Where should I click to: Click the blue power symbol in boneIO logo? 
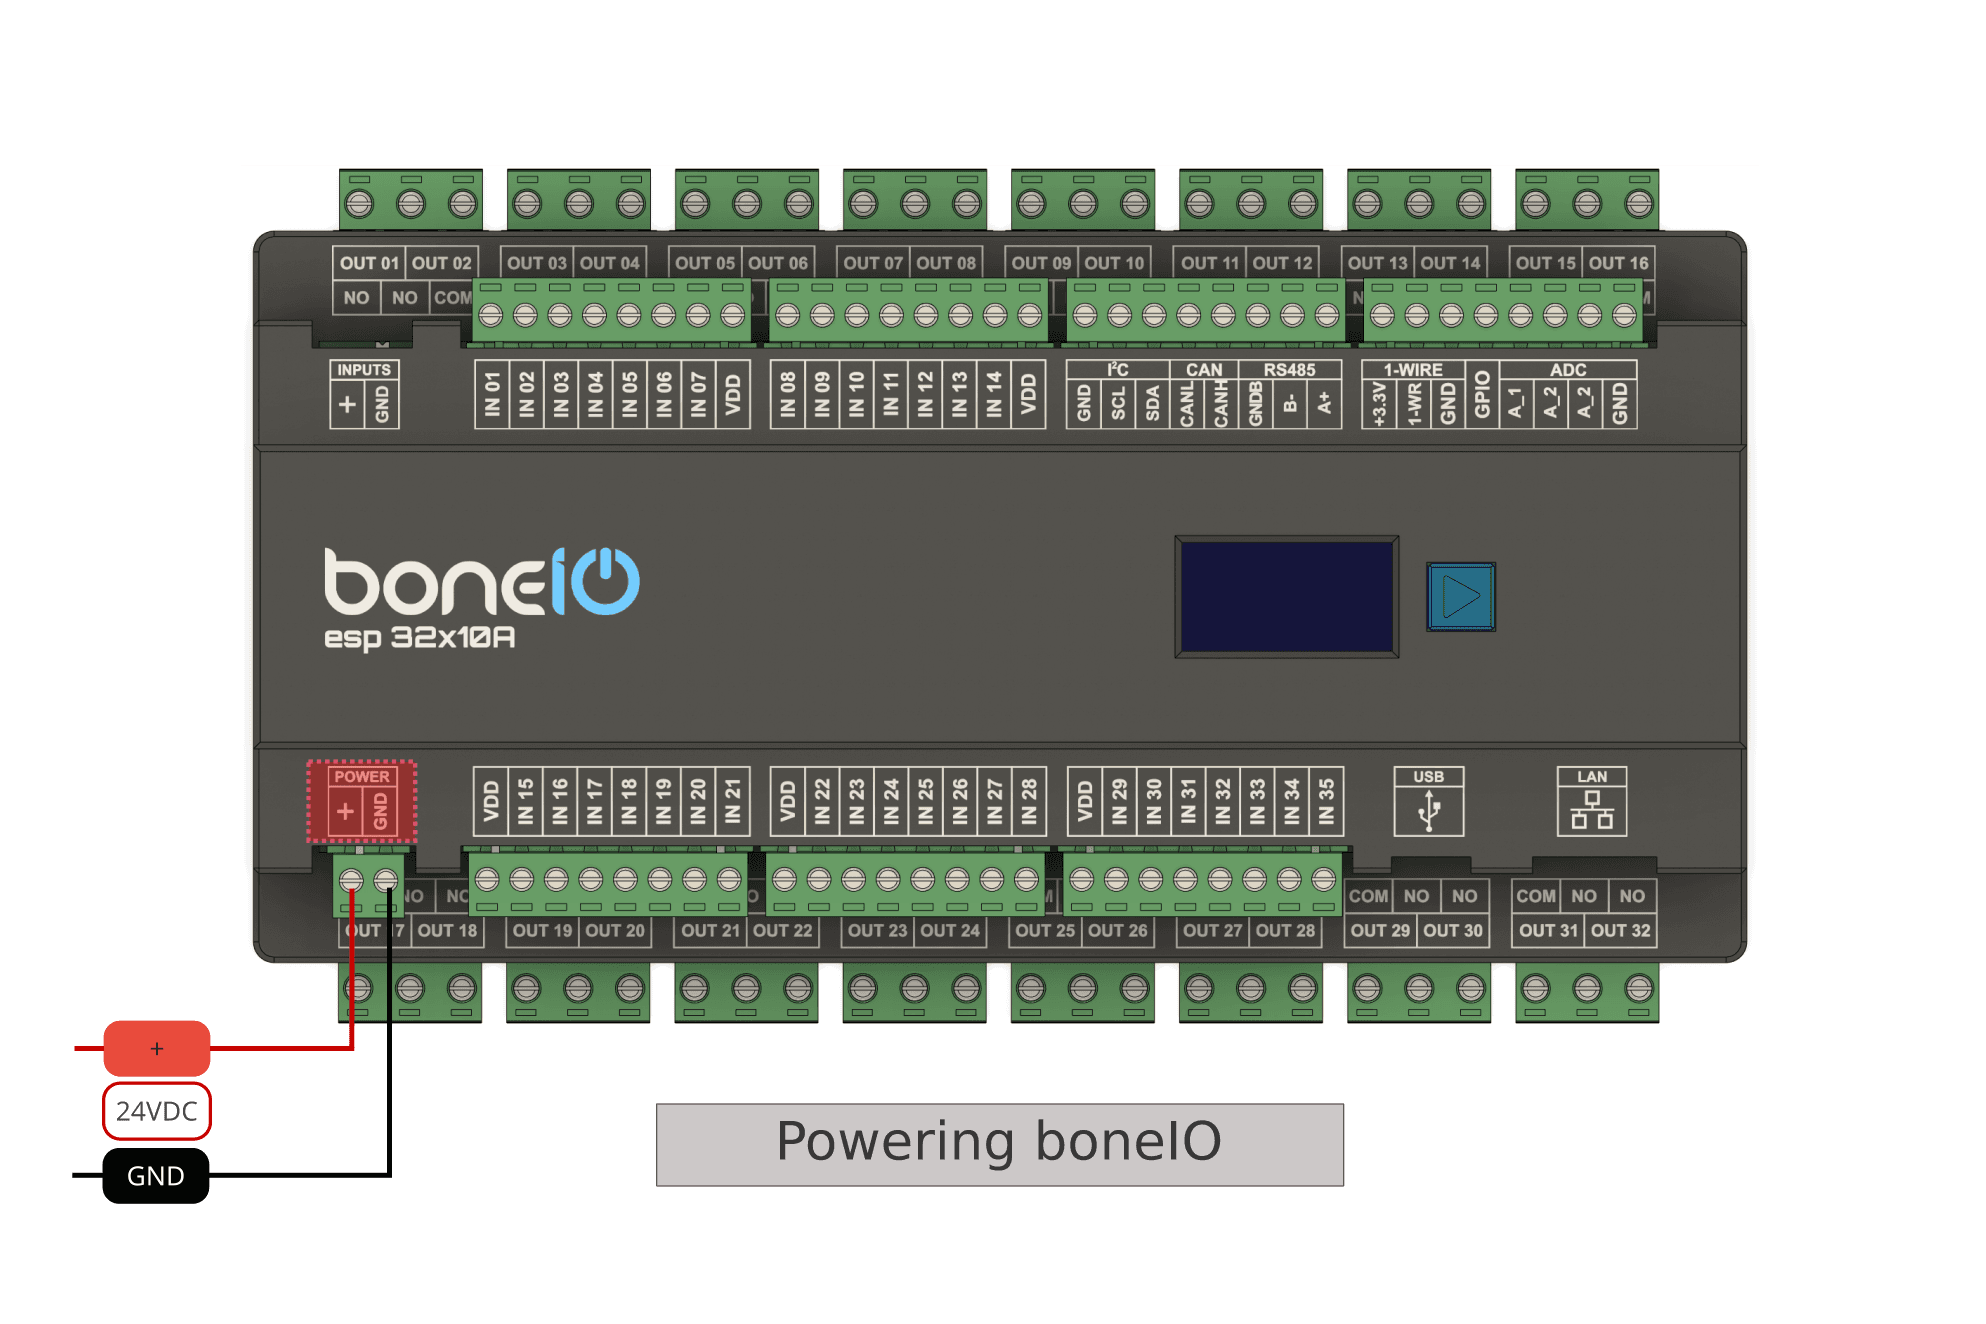pyautogui.click(x=605, y=581)
